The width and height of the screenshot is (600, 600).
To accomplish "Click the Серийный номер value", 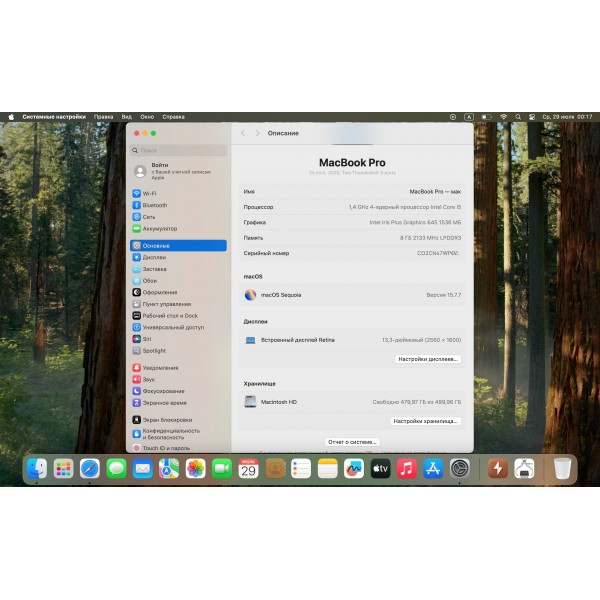I will [x=438, y=253].
